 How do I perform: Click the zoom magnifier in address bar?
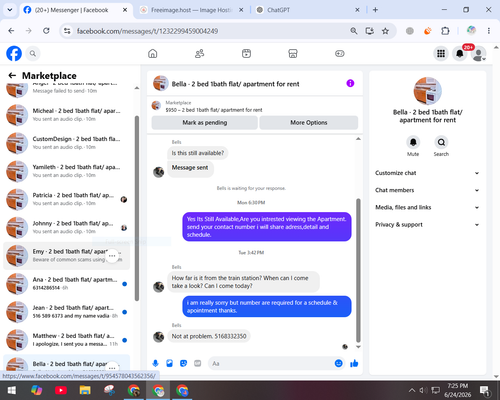click(354, 31)
